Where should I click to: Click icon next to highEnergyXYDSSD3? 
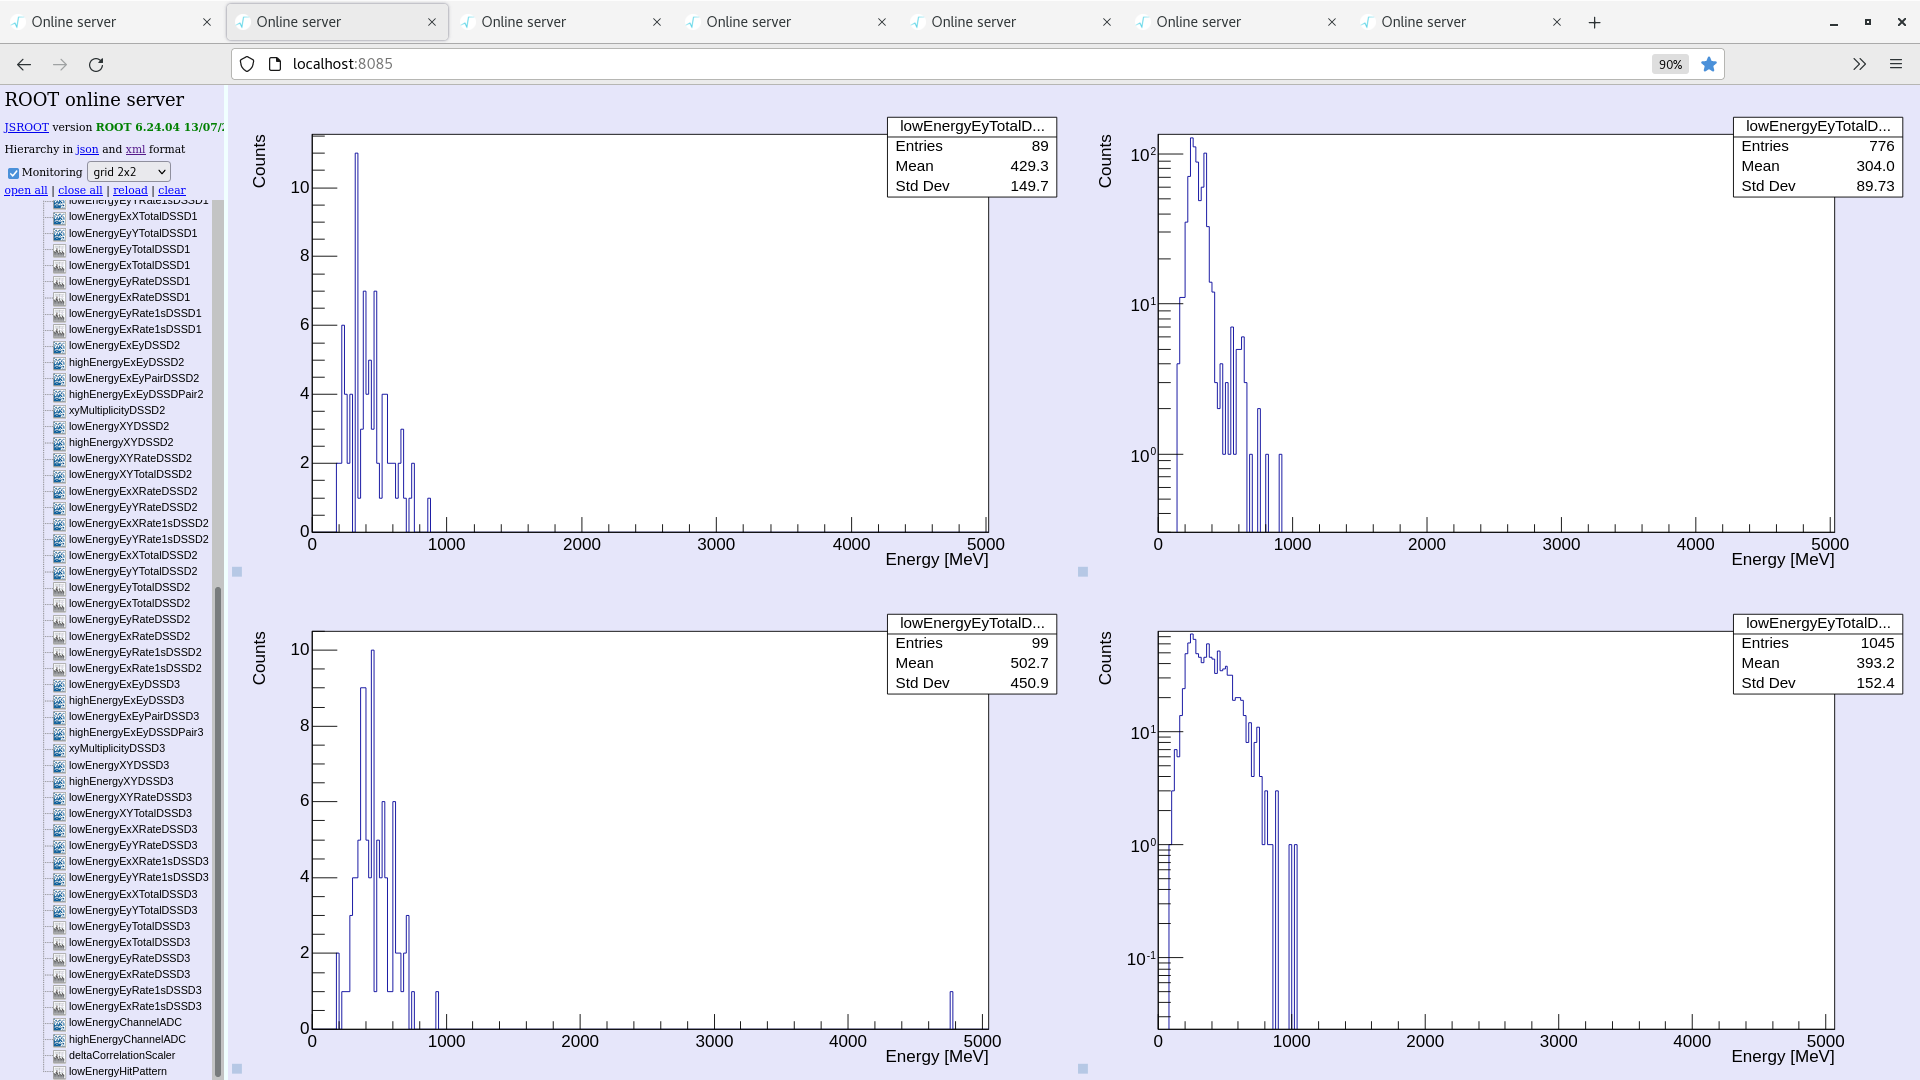pos(59,781)
